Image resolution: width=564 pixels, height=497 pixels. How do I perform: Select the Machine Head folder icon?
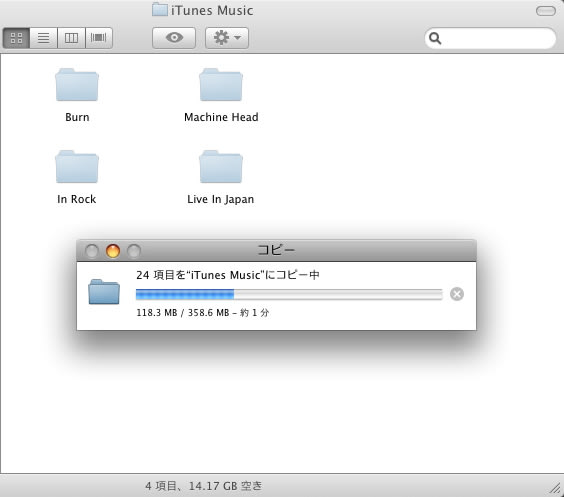pyautogui.click(x=221, y=85)
